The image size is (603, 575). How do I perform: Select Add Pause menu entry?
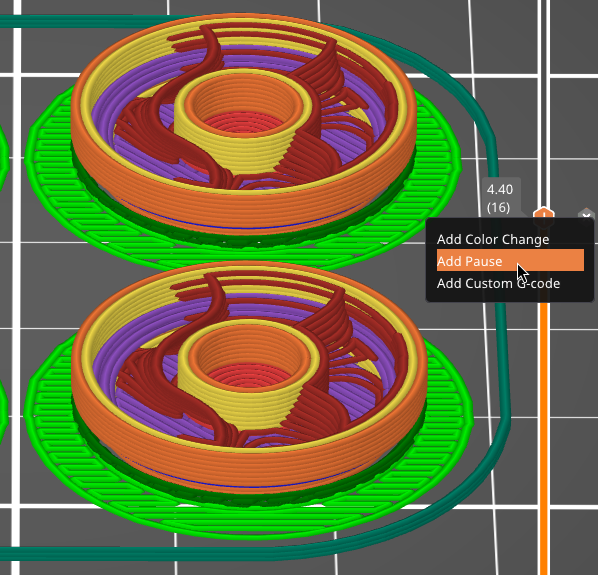coord(510,261)
